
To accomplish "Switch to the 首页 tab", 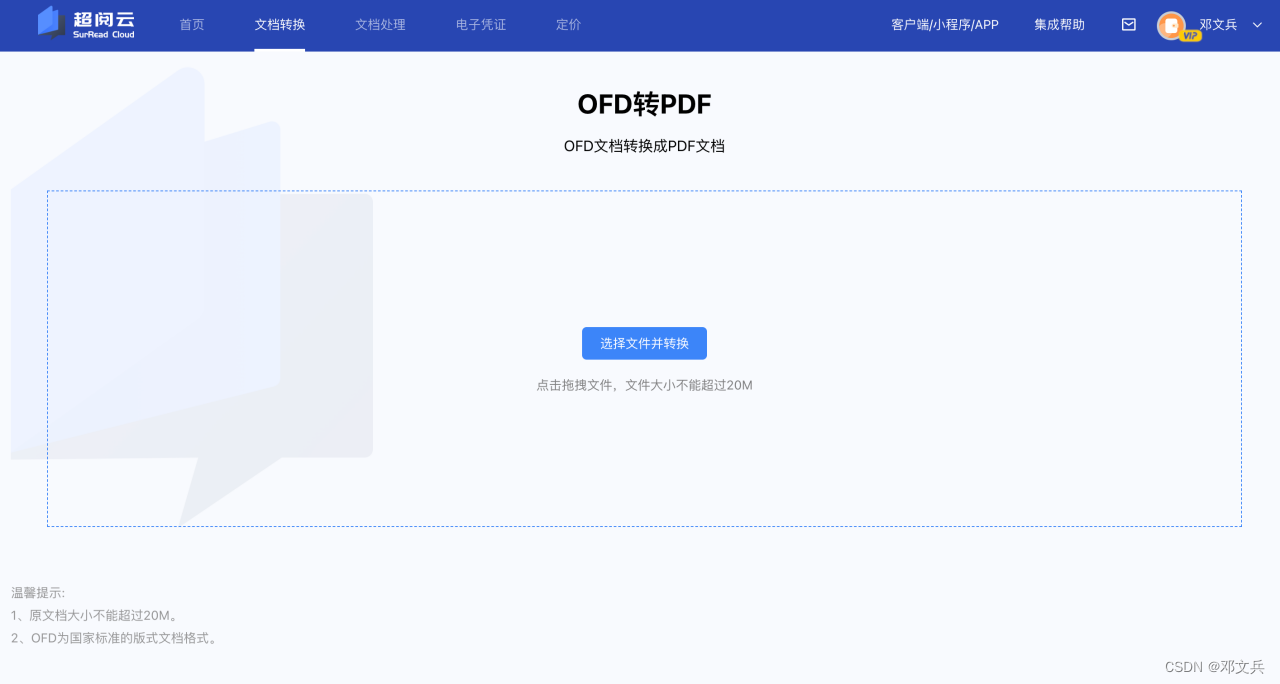I will coord(191,25).
